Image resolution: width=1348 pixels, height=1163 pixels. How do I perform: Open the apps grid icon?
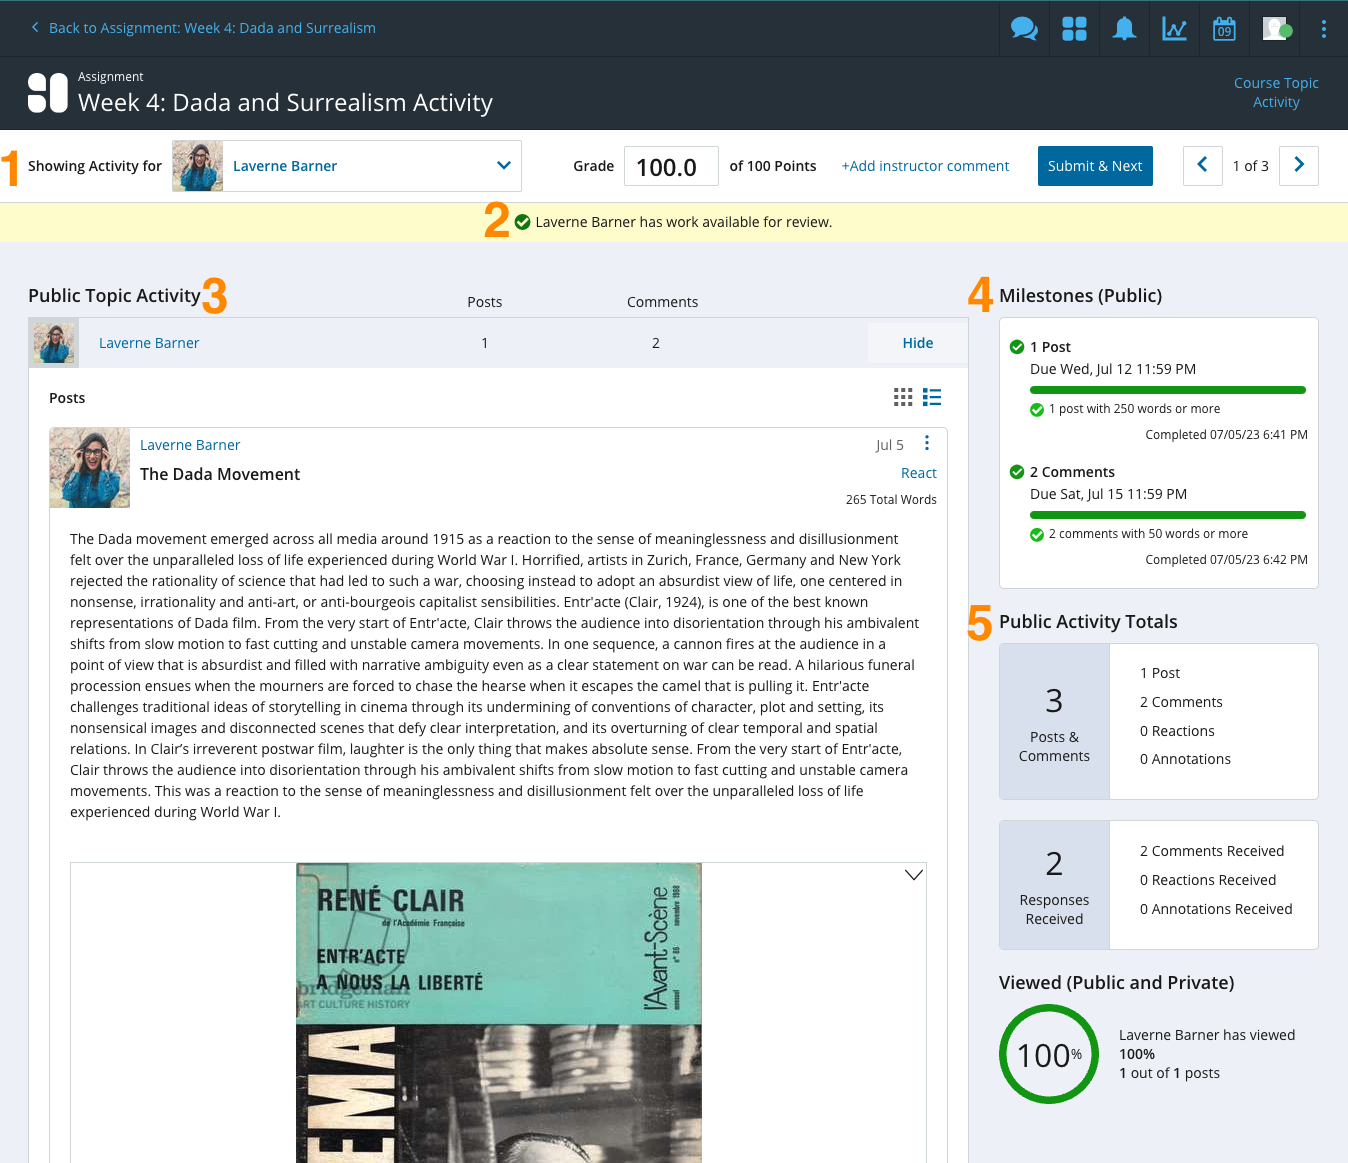(1073, 28)
